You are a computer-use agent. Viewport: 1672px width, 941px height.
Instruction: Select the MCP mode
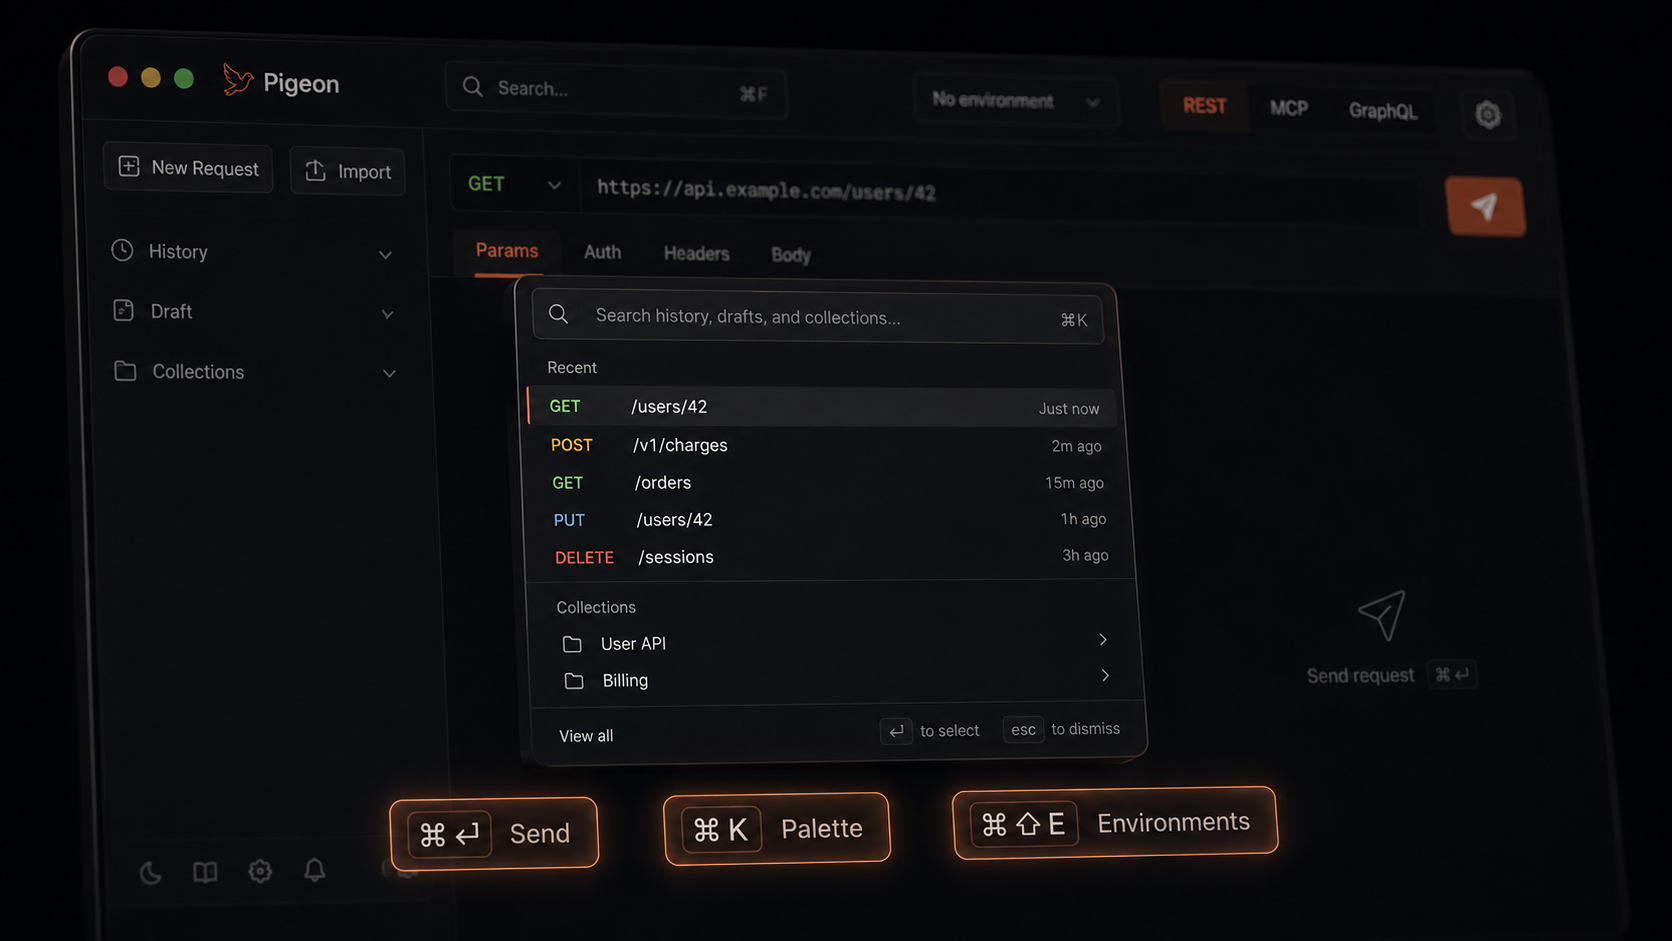coord(1289,108)
